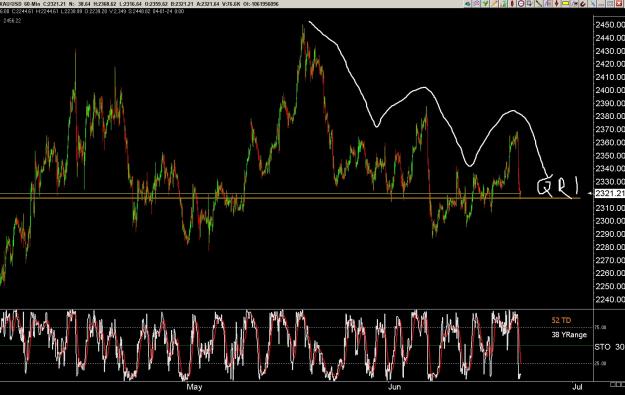
Task: Click the 2250.00 price axis label
Action: (610, 286)
